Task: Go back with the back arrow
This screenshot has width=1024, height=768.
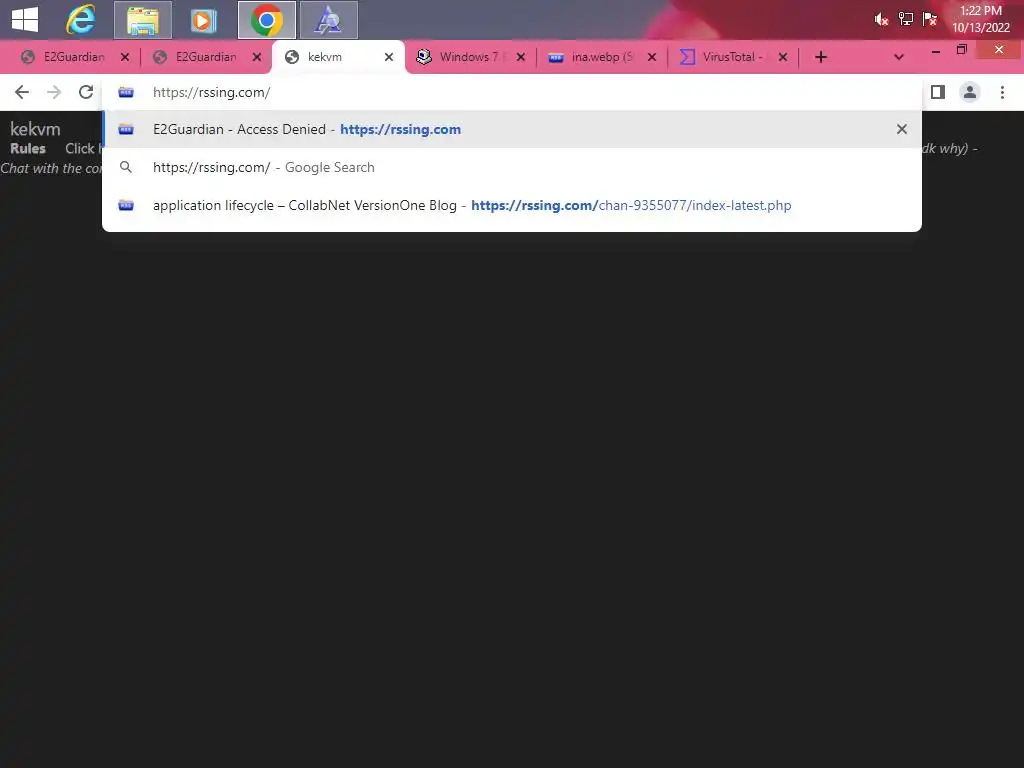Action: coord(22,92)
